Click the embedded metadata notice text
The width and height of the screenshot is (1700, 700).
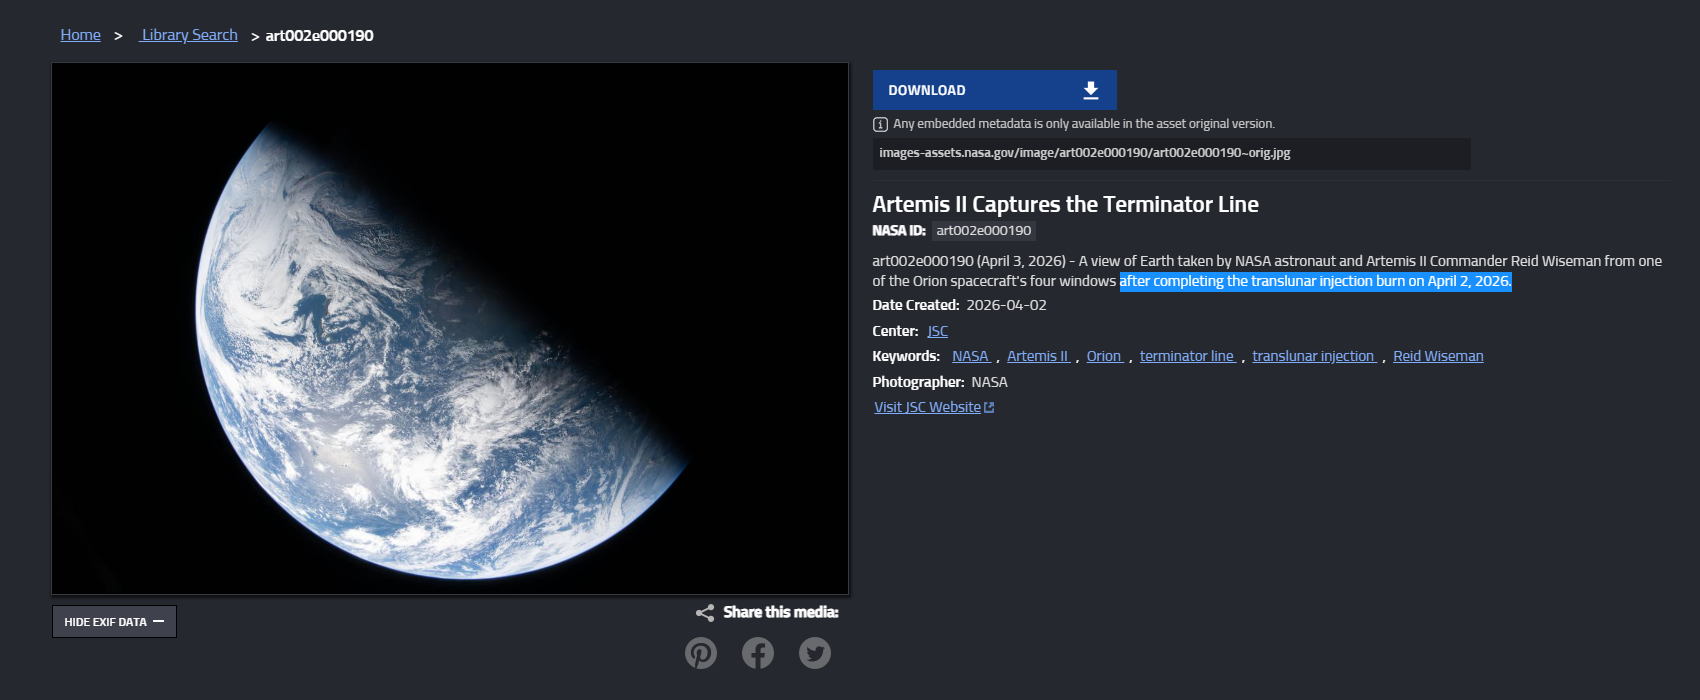tap(1084, 124)
